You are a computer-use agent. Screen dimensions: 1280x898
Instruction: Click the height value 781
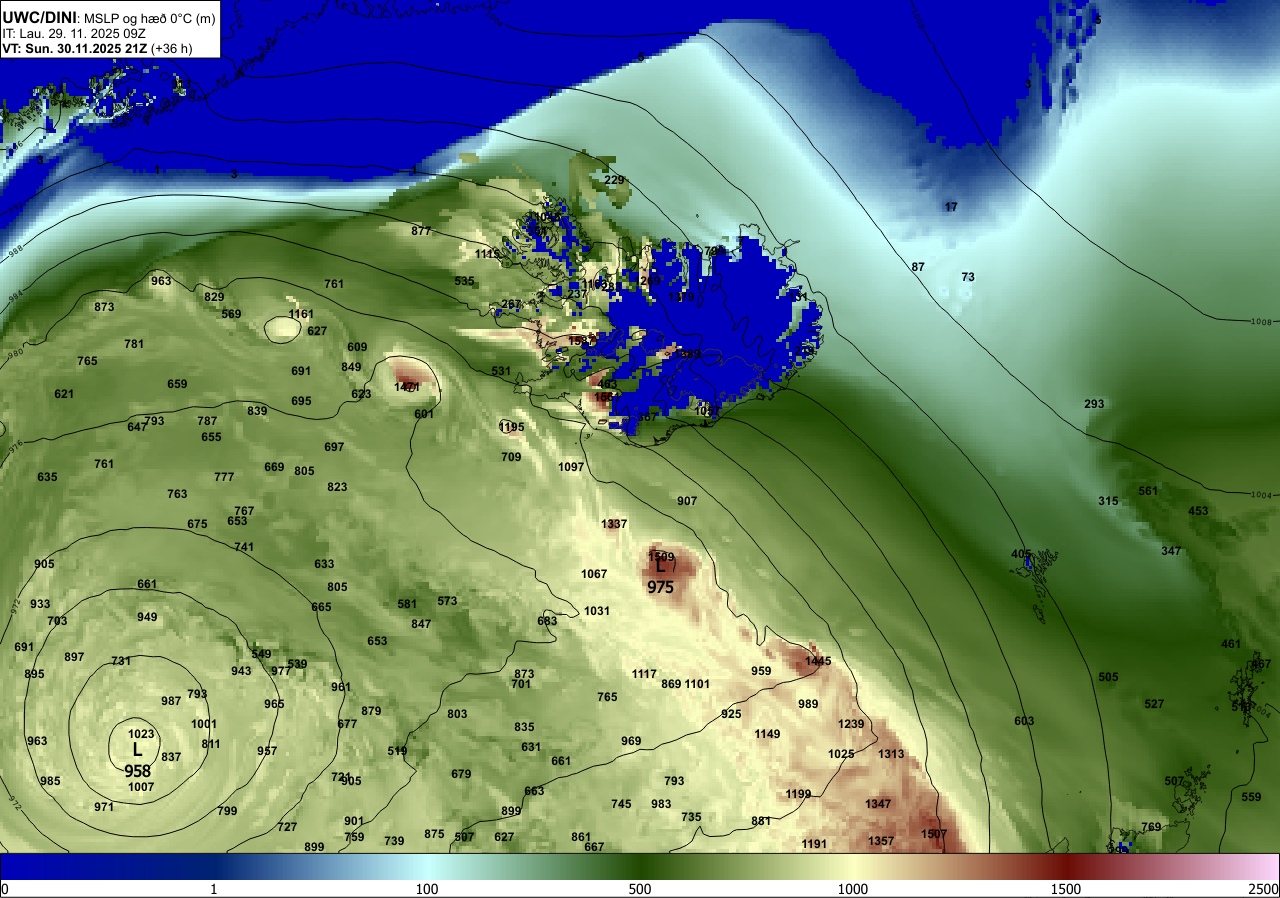click(134, 344)
